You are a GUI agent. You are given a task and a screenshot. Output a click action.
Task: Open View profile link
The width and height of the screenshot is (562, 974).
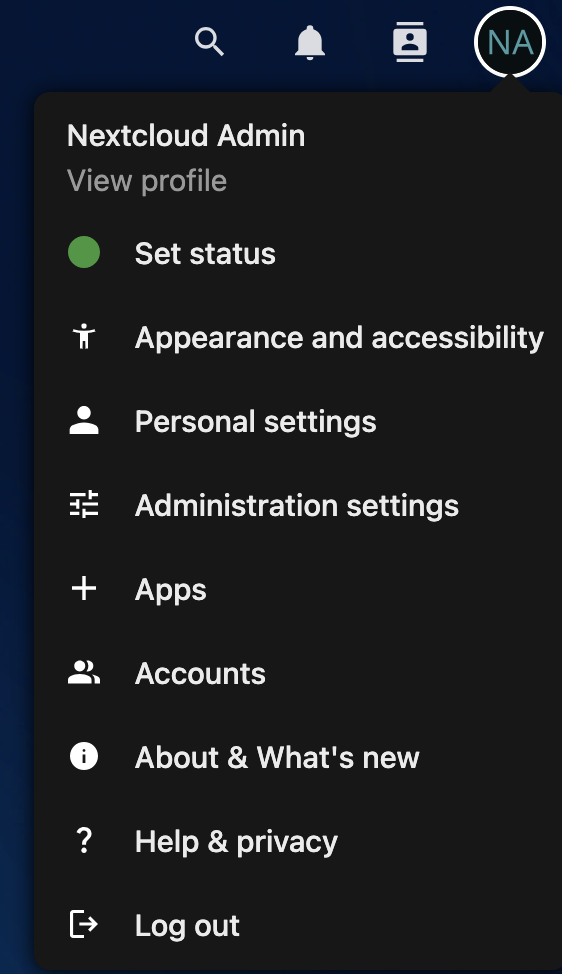tap(147, 181)
